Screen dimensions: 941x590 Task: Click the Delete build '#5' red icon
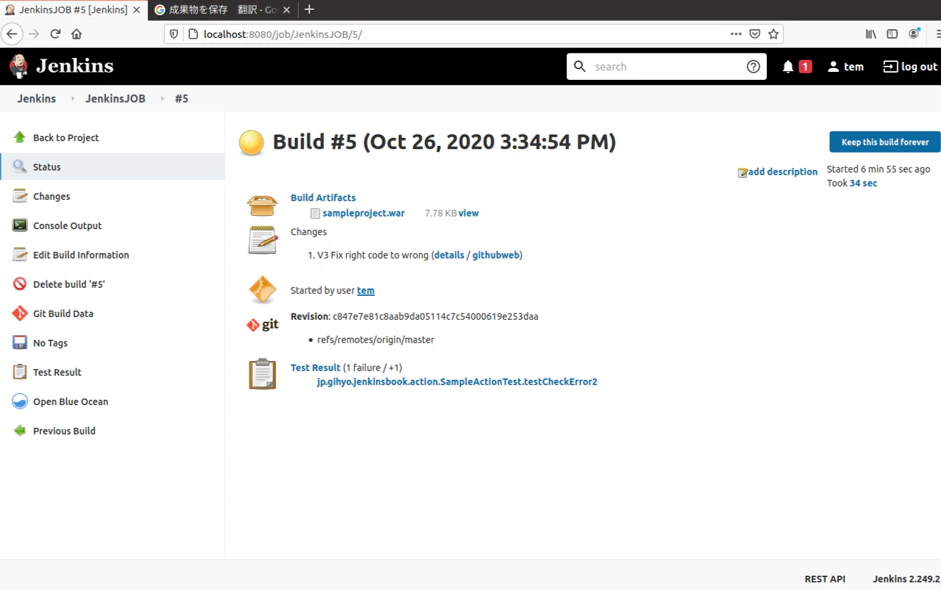(20, 284)
